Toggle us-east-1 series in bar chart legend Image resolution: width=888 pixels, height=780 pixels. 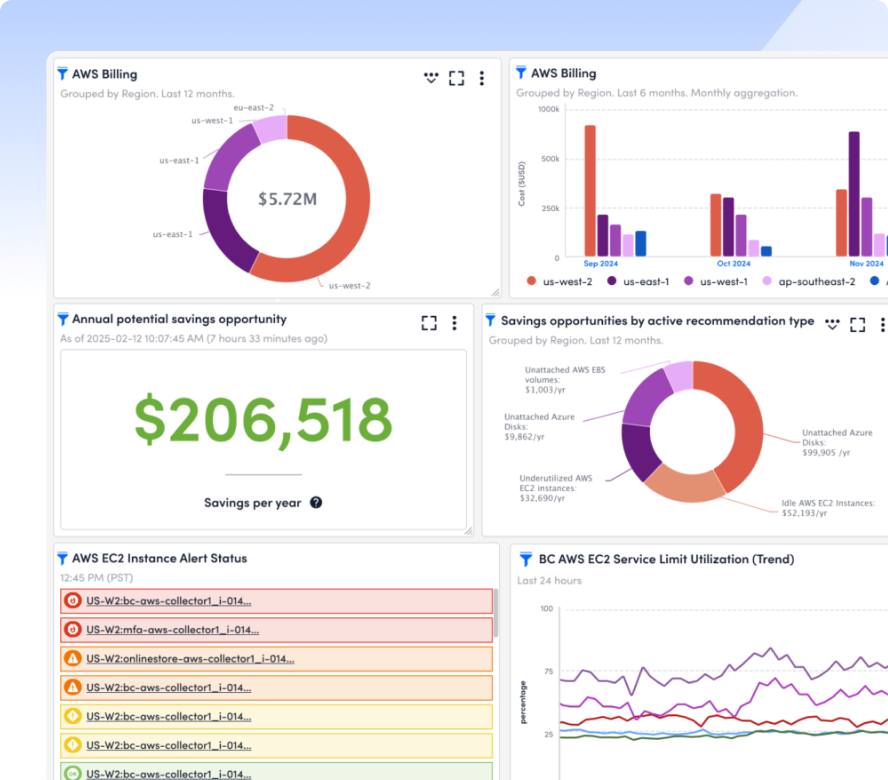638,282
